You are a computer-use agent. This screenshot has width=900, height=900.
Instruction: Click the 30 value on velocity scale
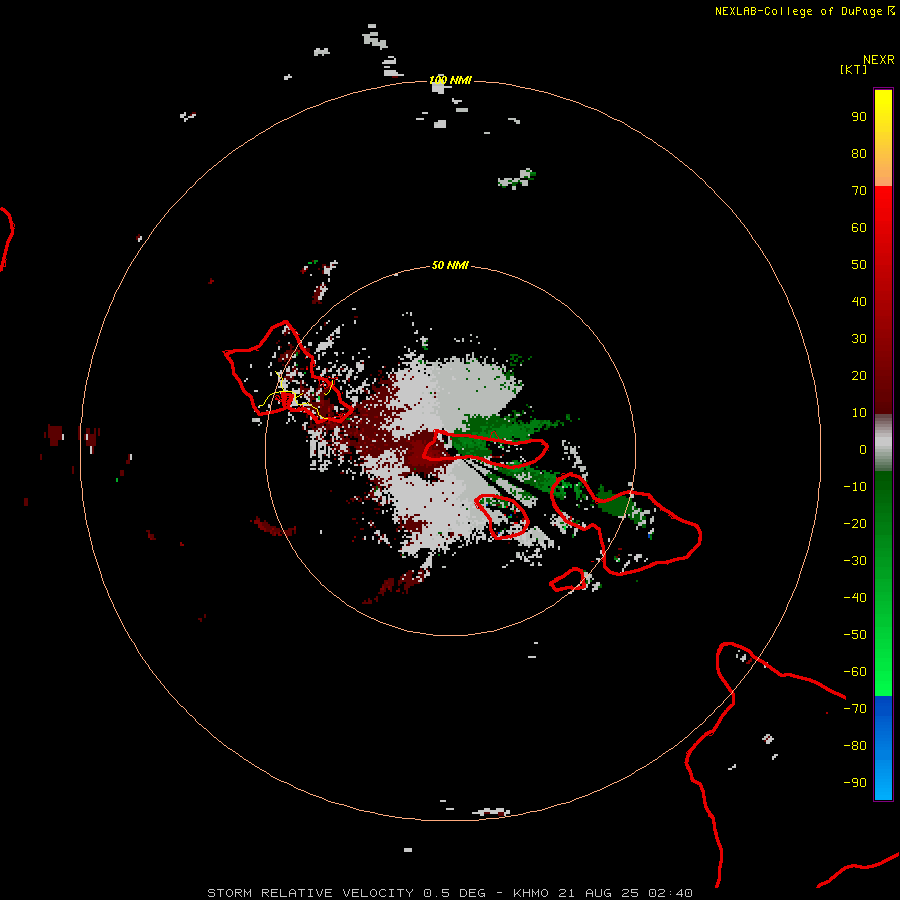point(859,339)
